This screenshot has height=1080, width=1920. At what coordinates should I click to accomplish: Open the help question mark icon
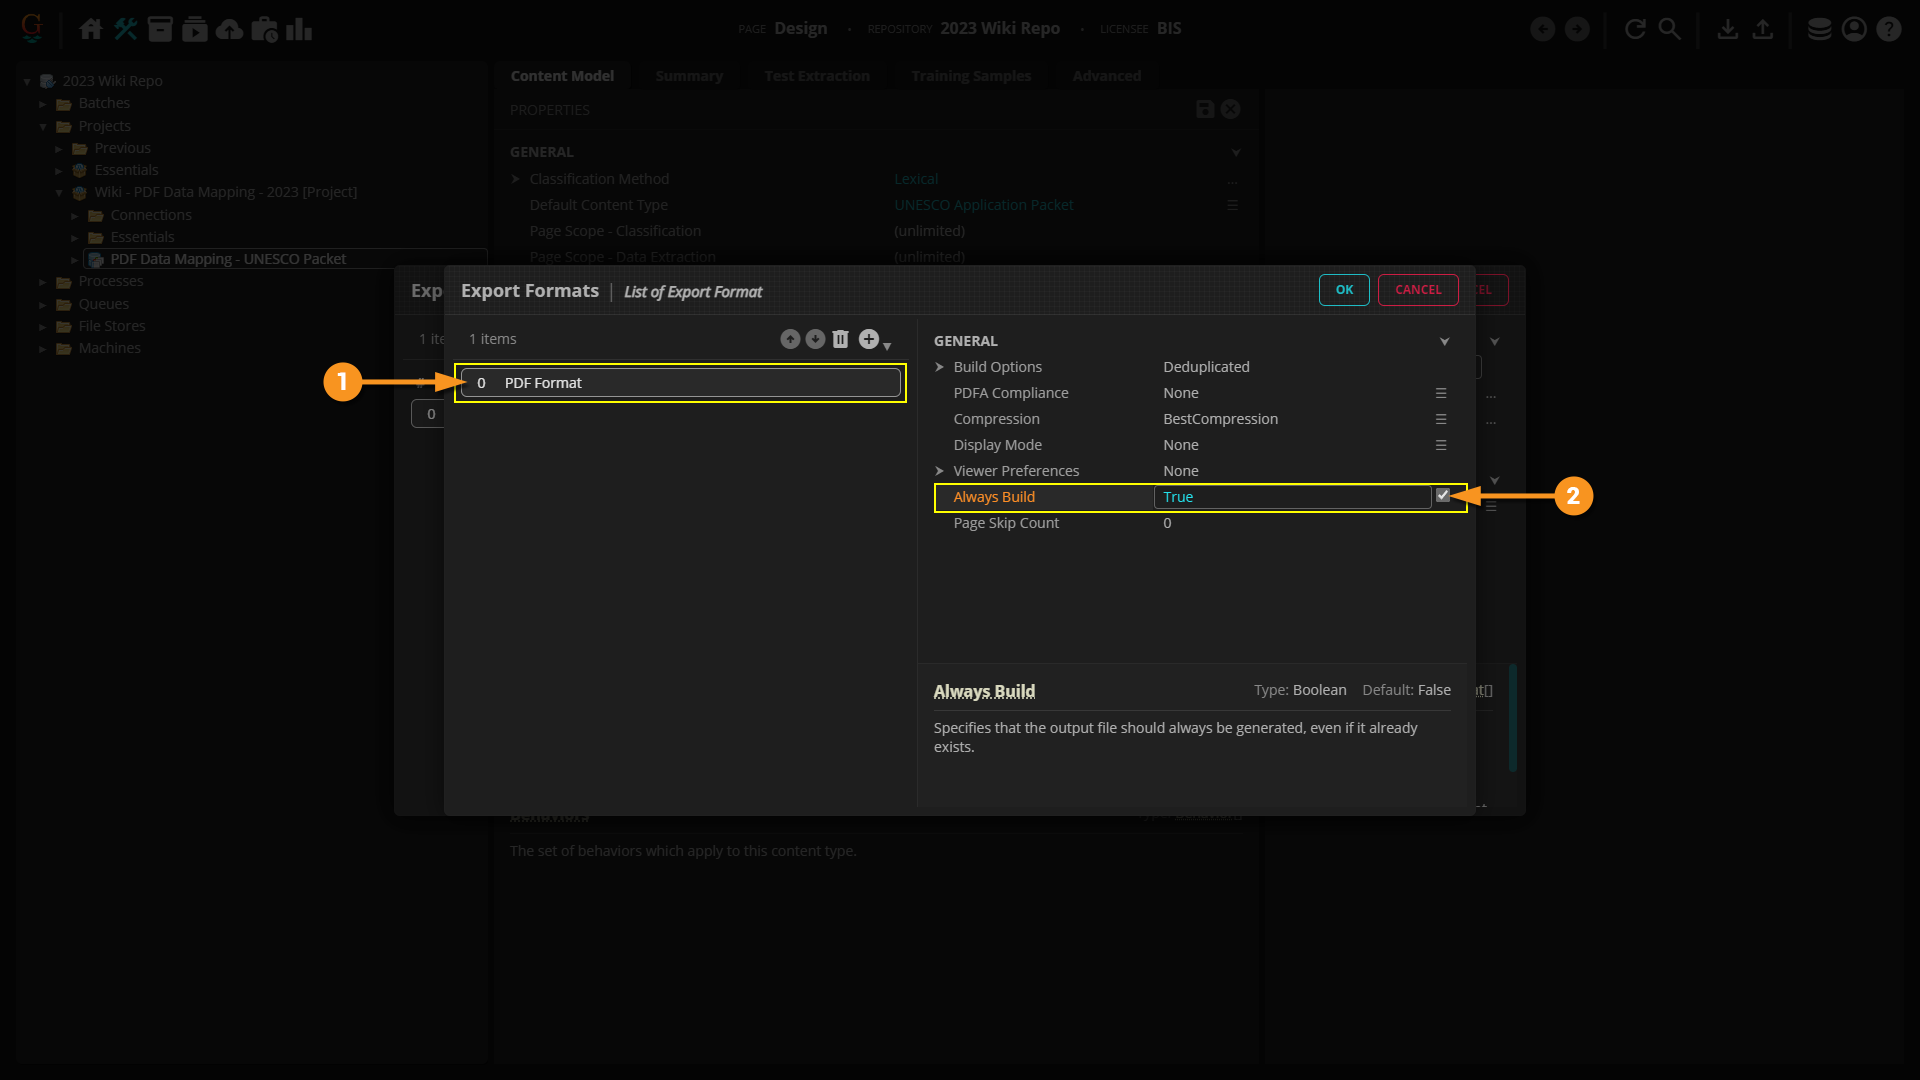click(1889, 29)
